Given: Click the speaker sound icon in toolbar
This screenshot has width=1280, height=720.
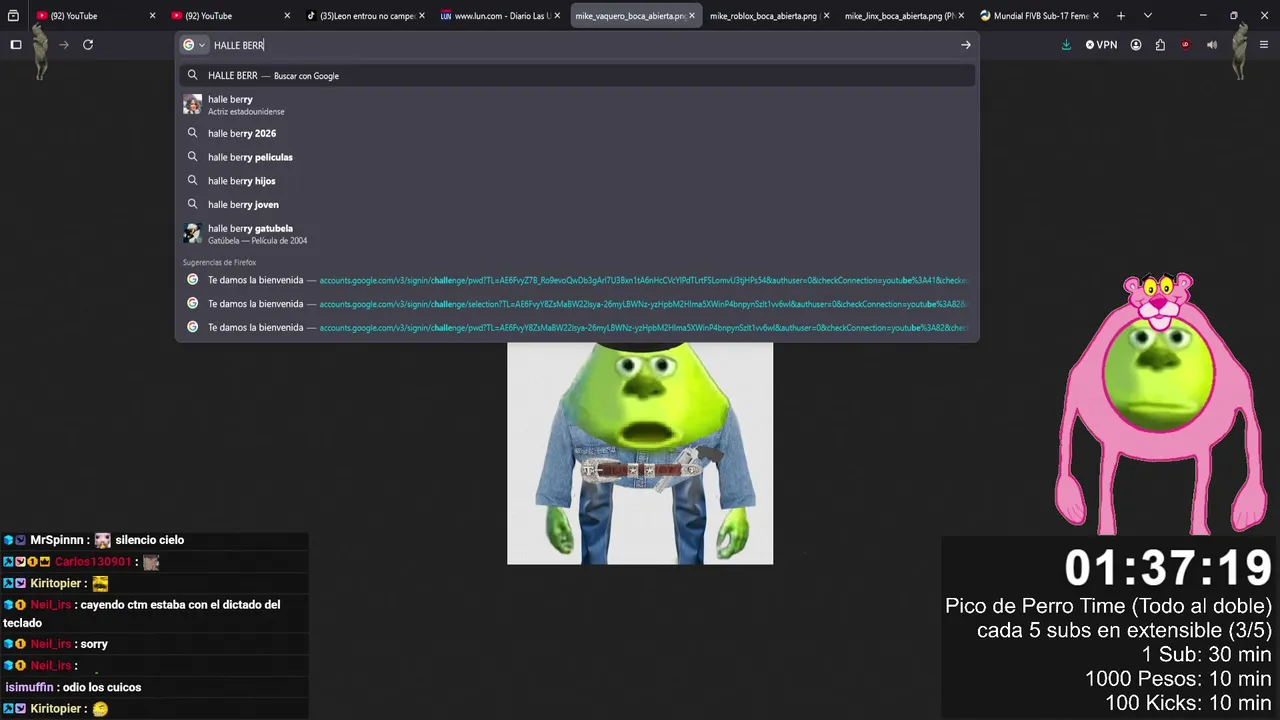Looking at the screenshot, I should (x=1212, y=45).
